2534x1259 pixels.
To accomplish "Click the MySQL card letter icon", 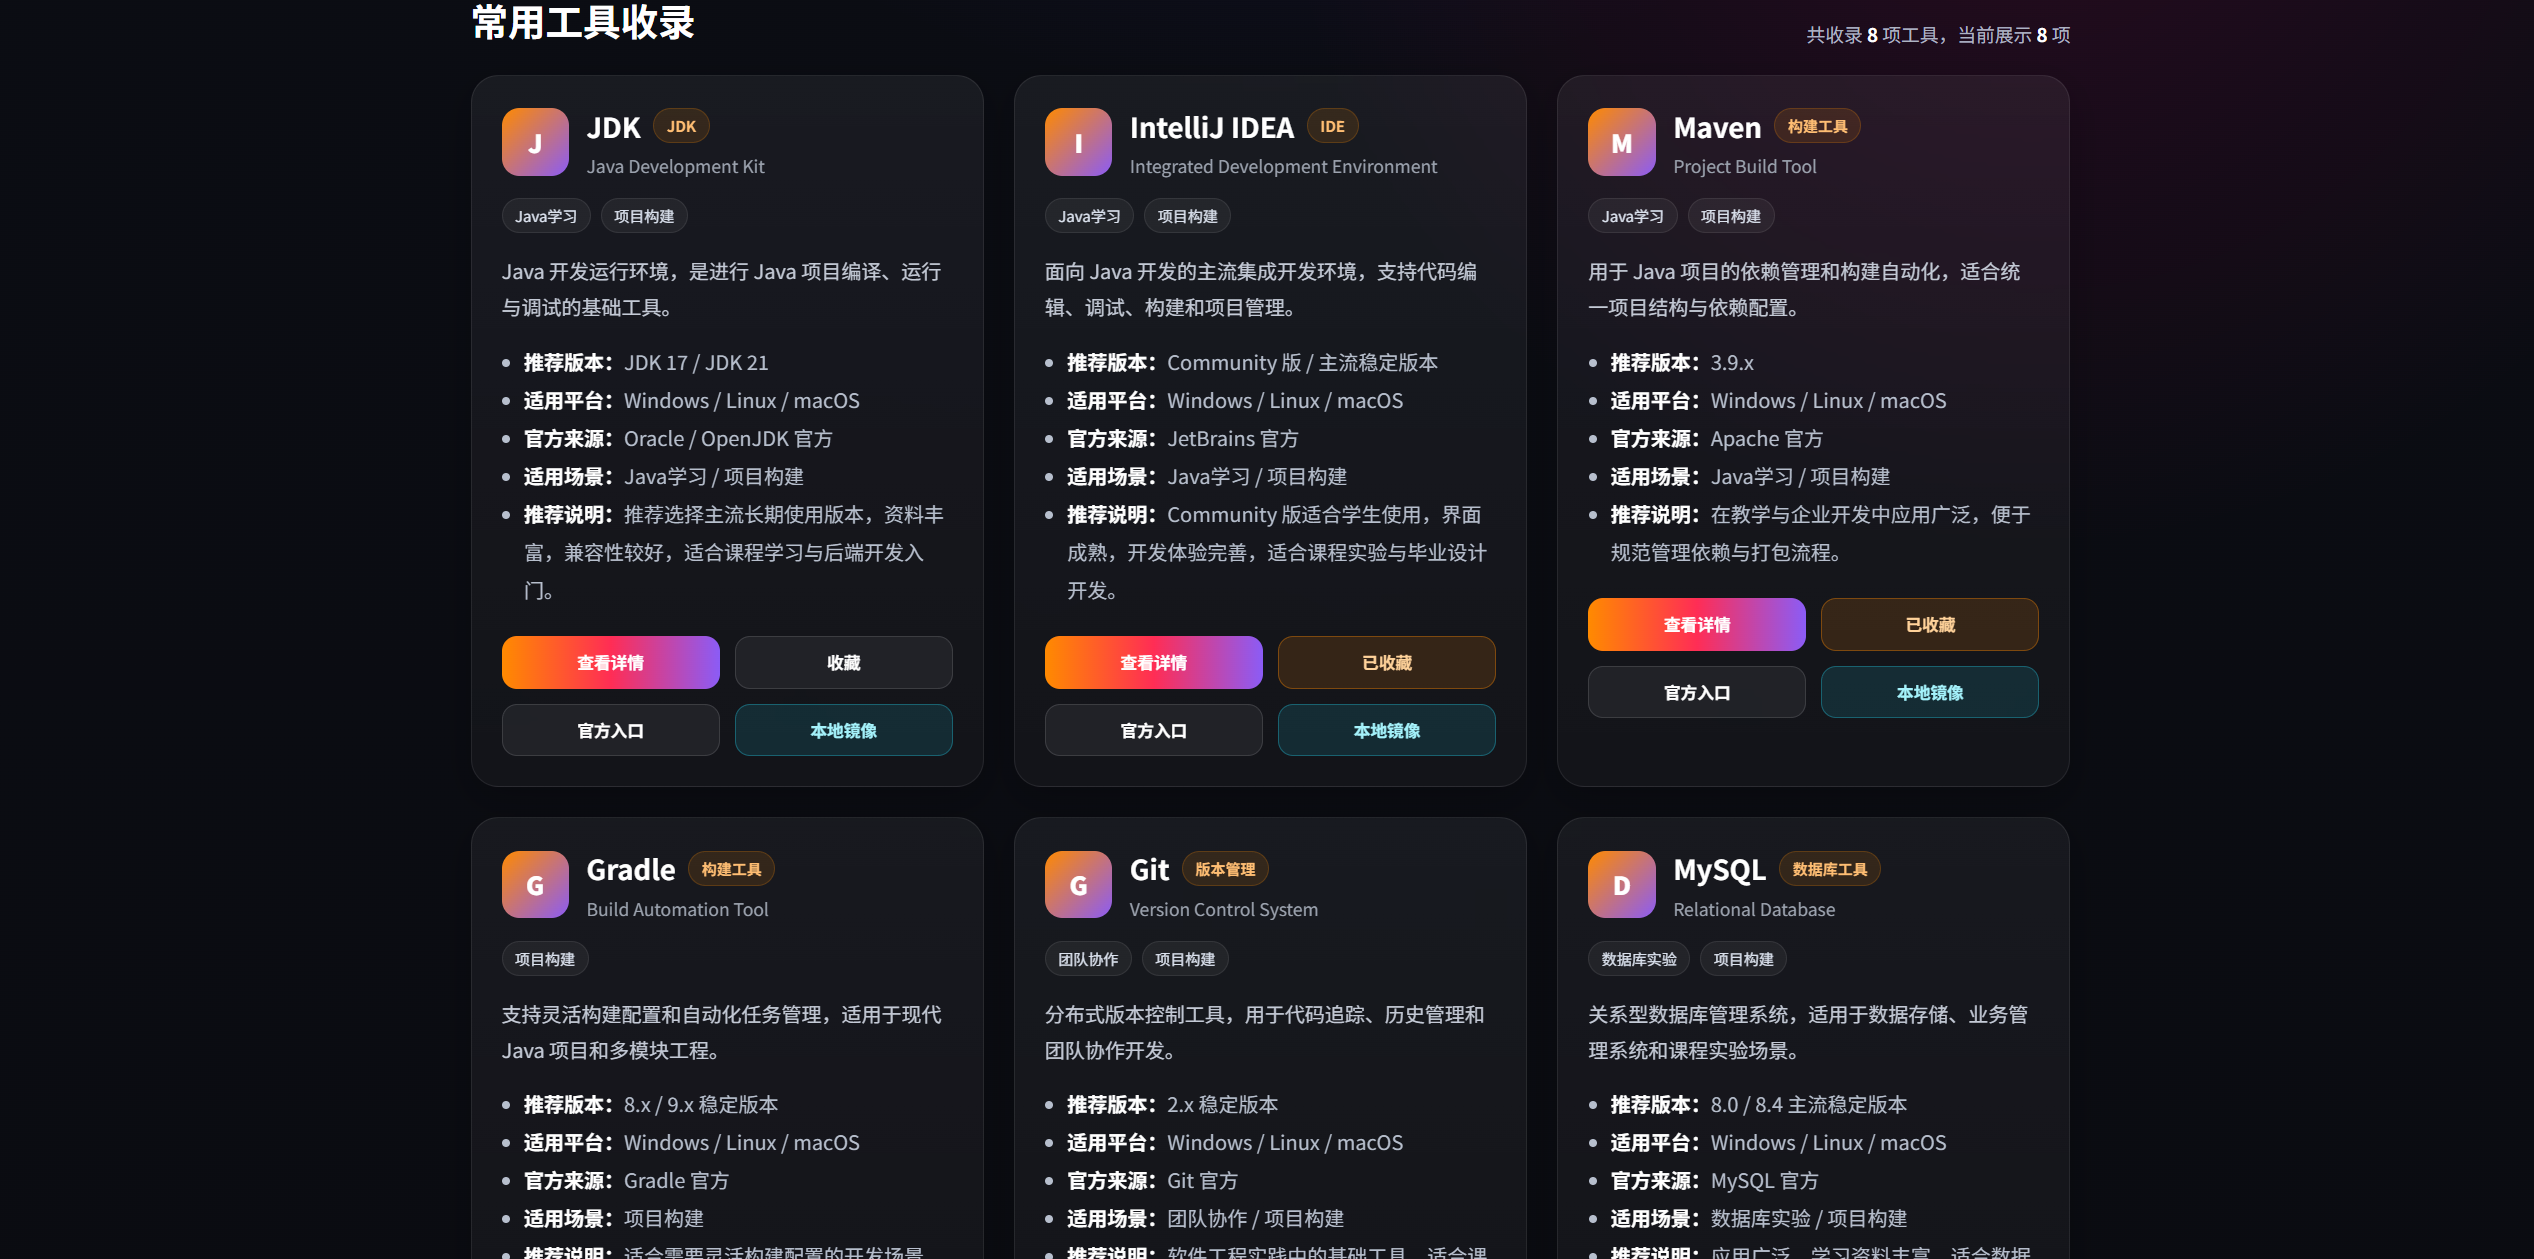I will coord(1621,885).
